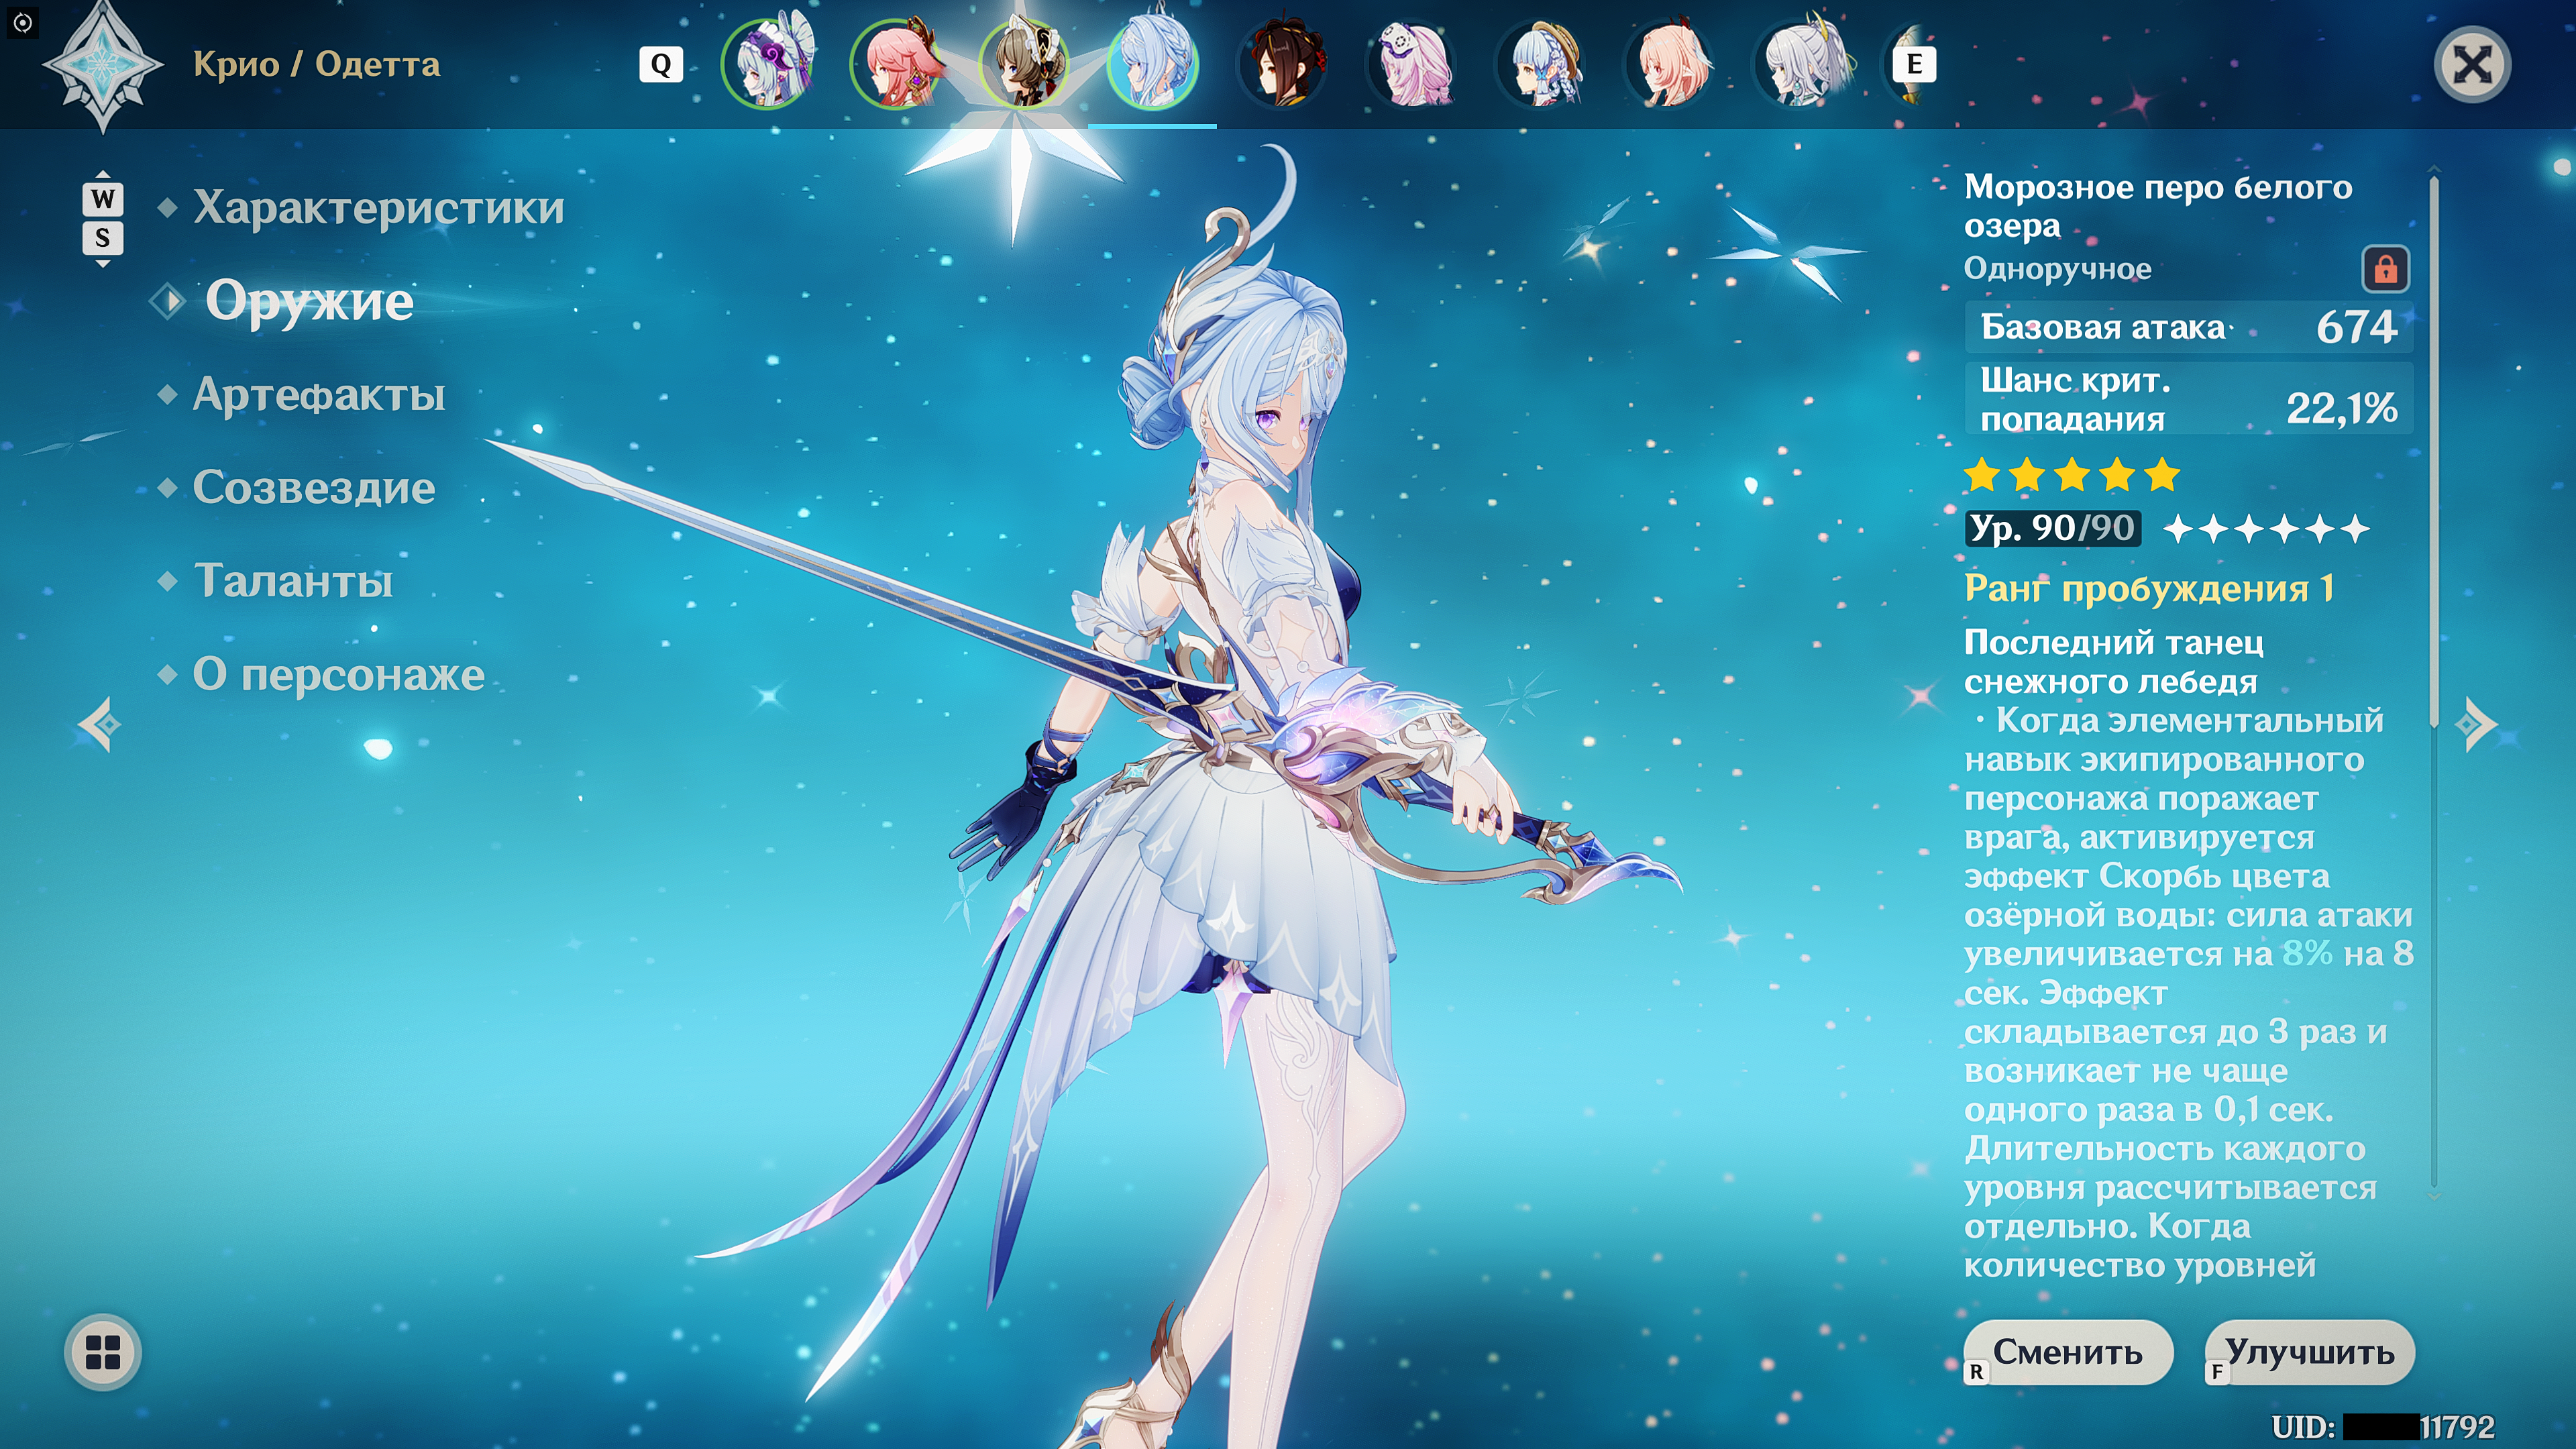Click the E next-character key hint

pyautogui.click(x=1914, y=65)
